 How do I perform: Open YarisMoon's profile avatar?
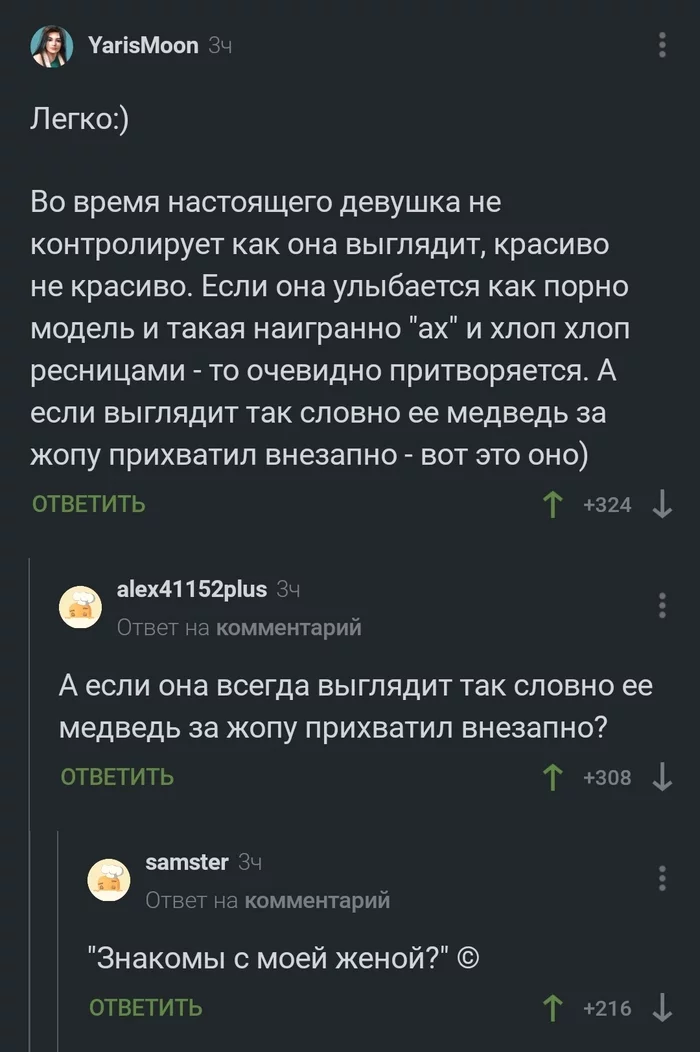coord(51,46)
